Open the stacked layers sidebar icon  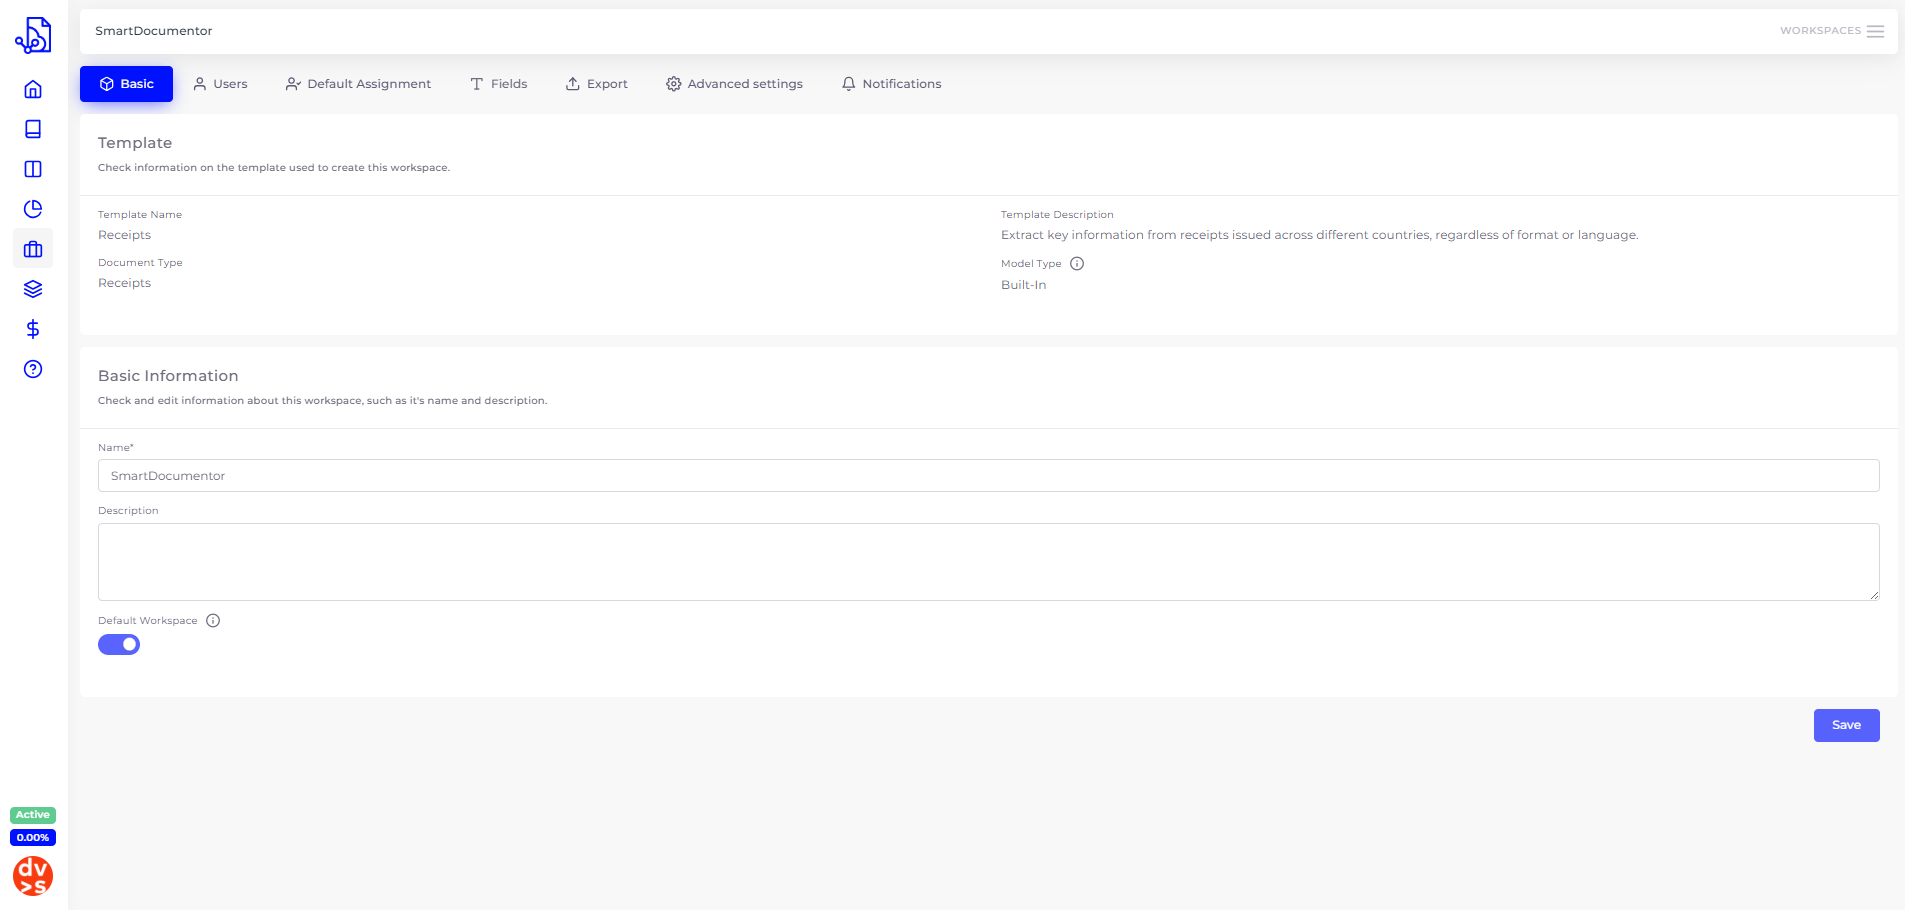point(33,289)
